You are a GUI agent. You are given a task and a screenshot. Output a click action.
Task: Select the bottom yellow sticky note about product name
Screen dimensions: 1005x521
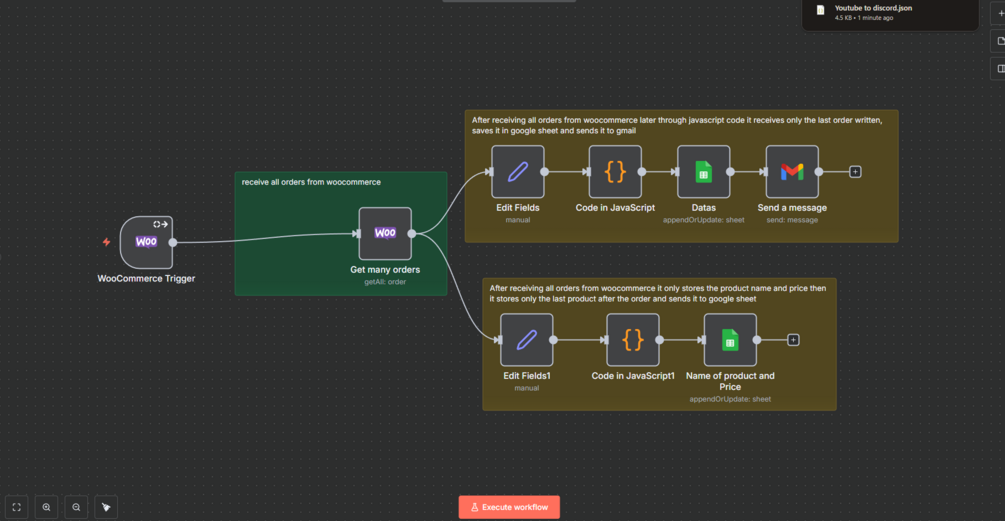(658, 294)
